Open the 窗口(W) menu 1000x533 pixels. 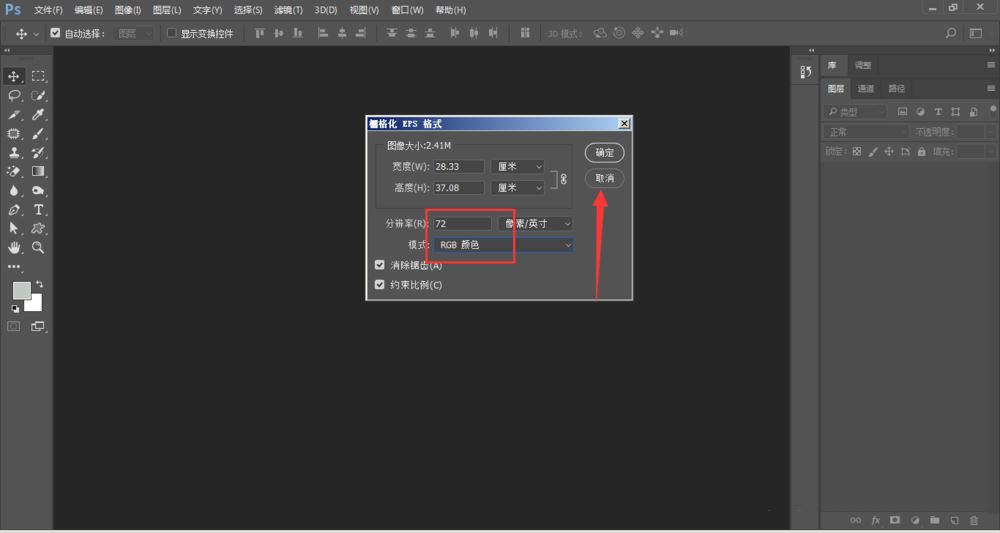407,10
